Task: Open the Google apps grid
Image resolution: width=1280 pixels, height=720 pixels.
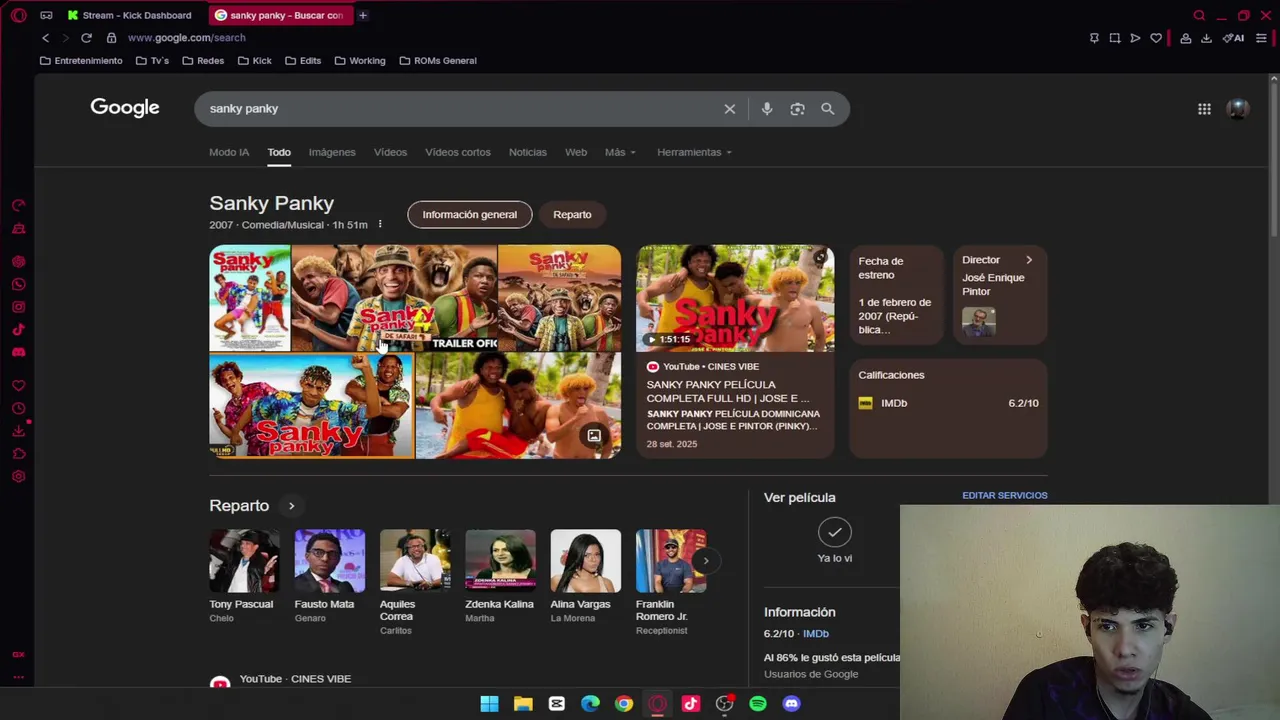Action: click(1204, 109)
